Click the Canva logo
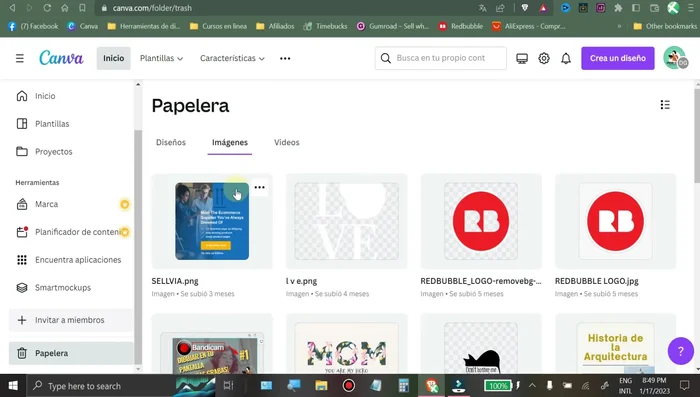700x397 pixels. point(61,58)
